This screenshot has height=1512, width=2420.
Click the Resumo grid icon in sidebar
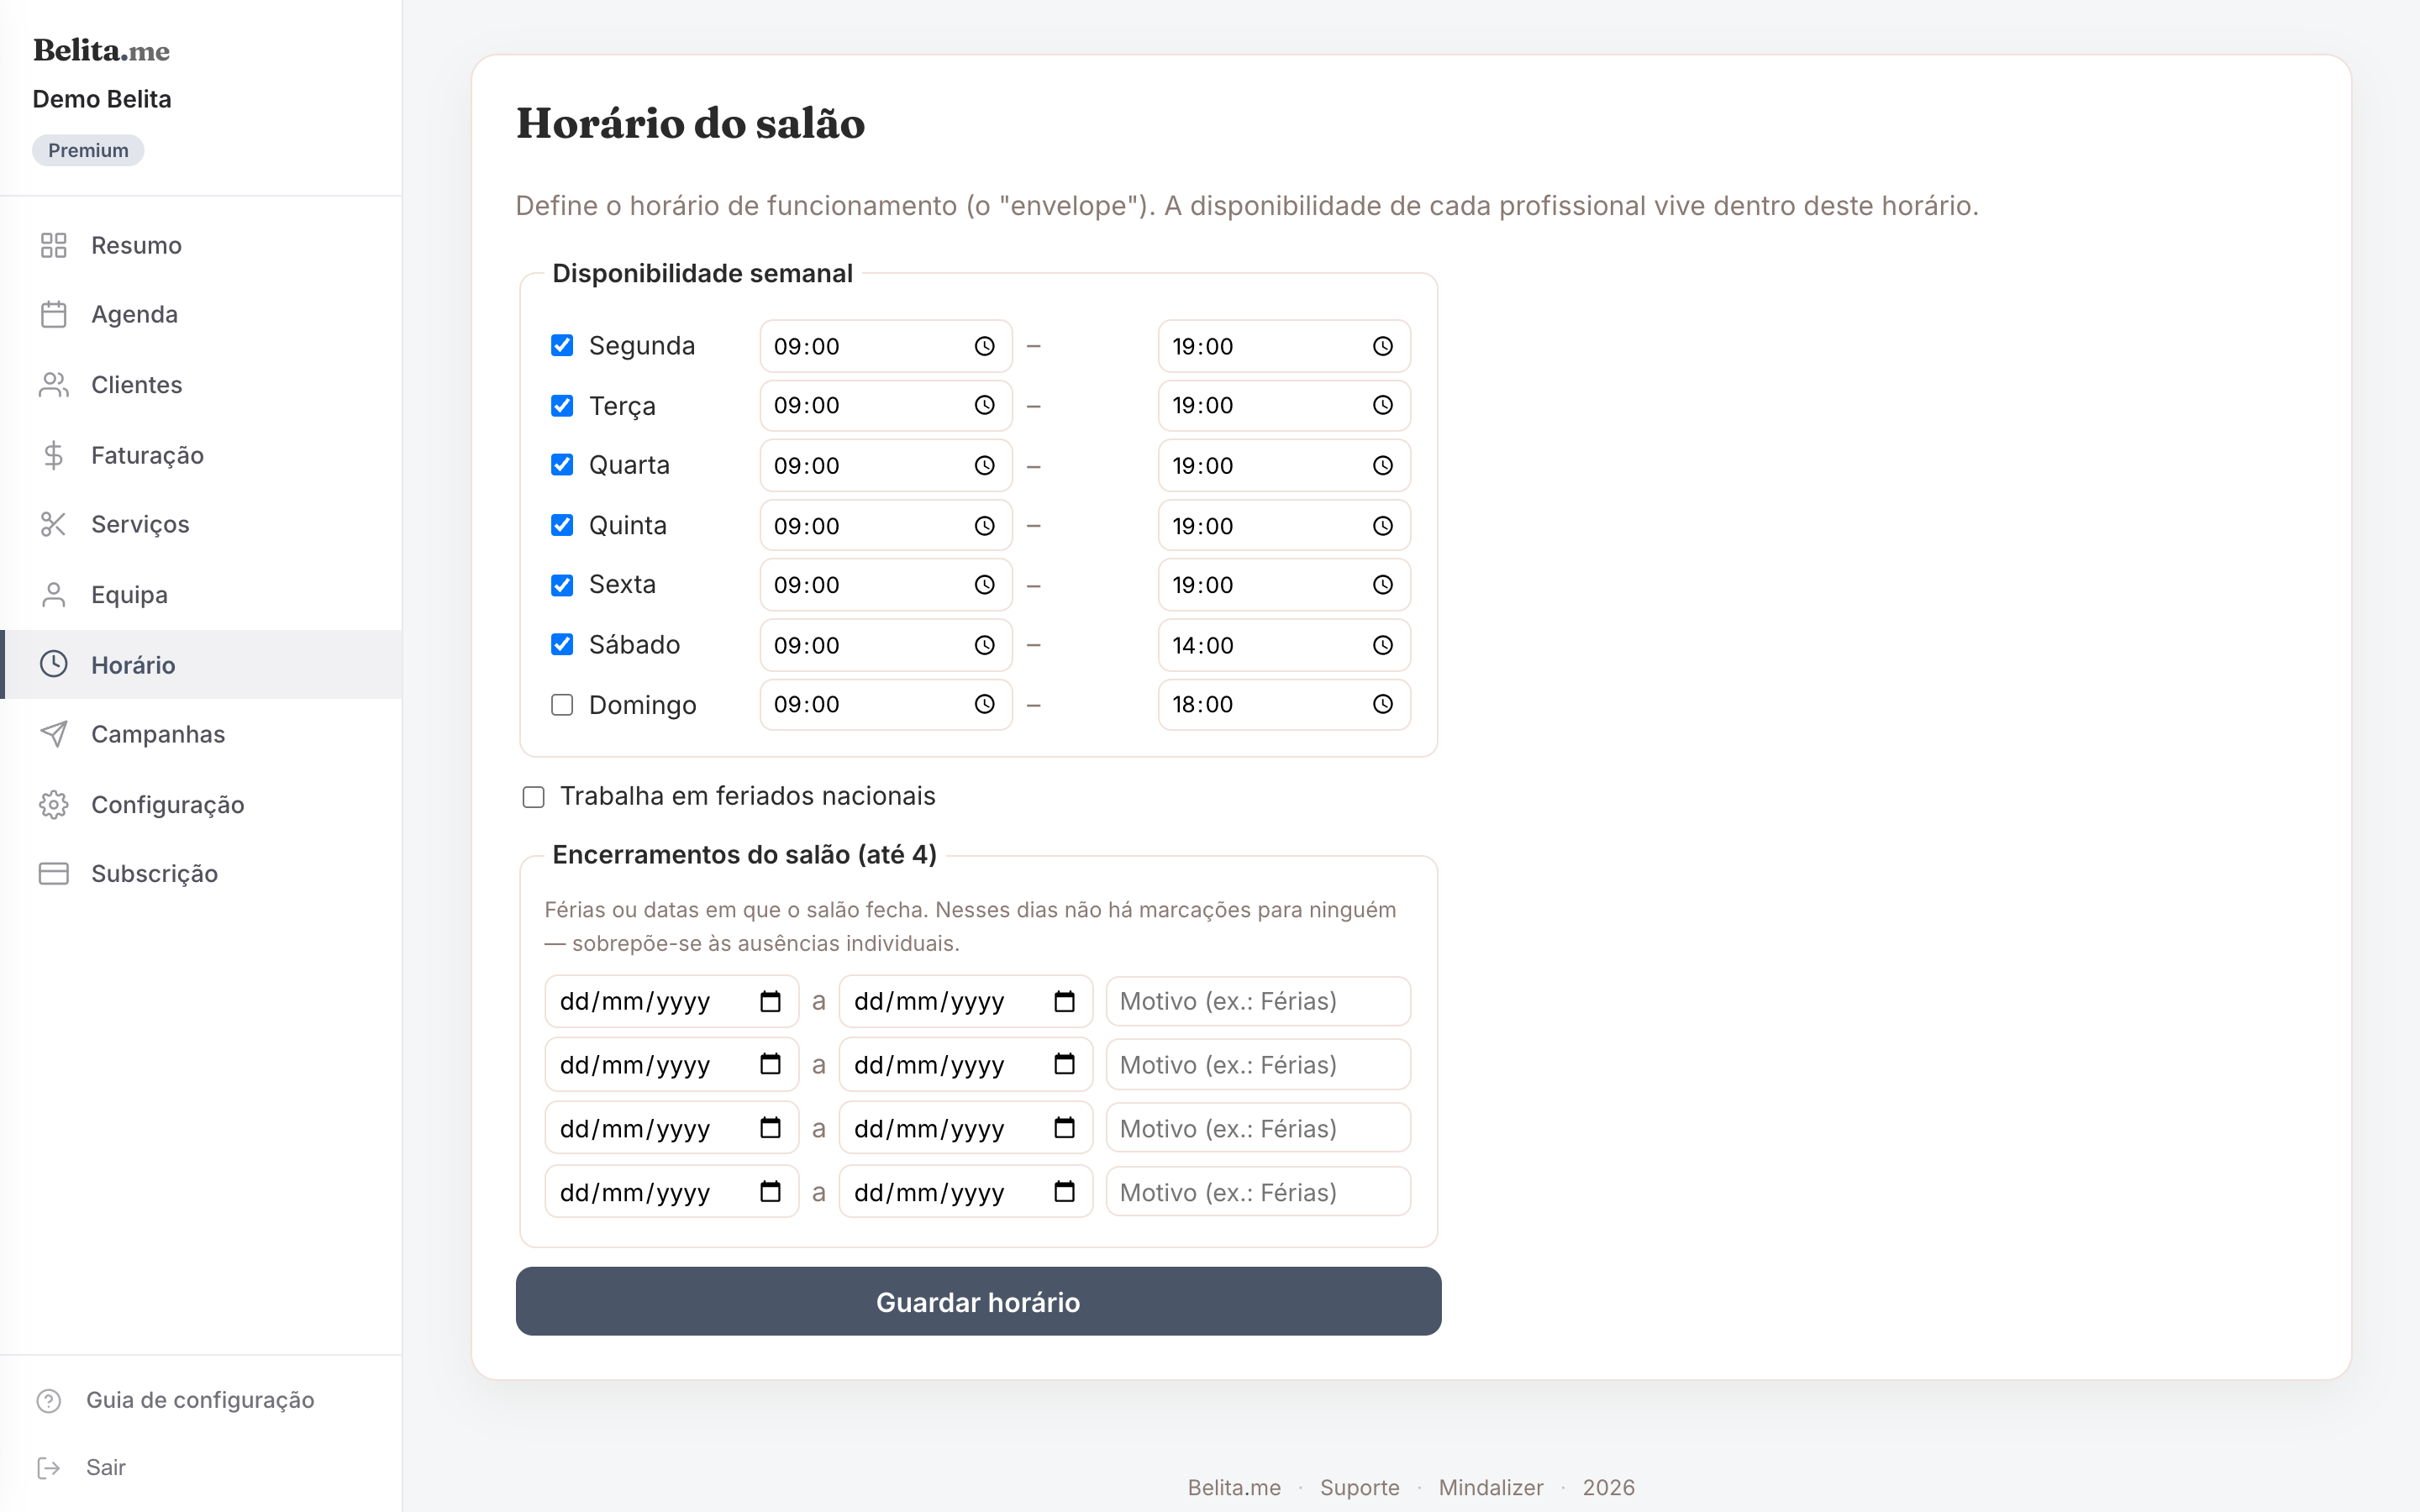click(x=53, y=245)
